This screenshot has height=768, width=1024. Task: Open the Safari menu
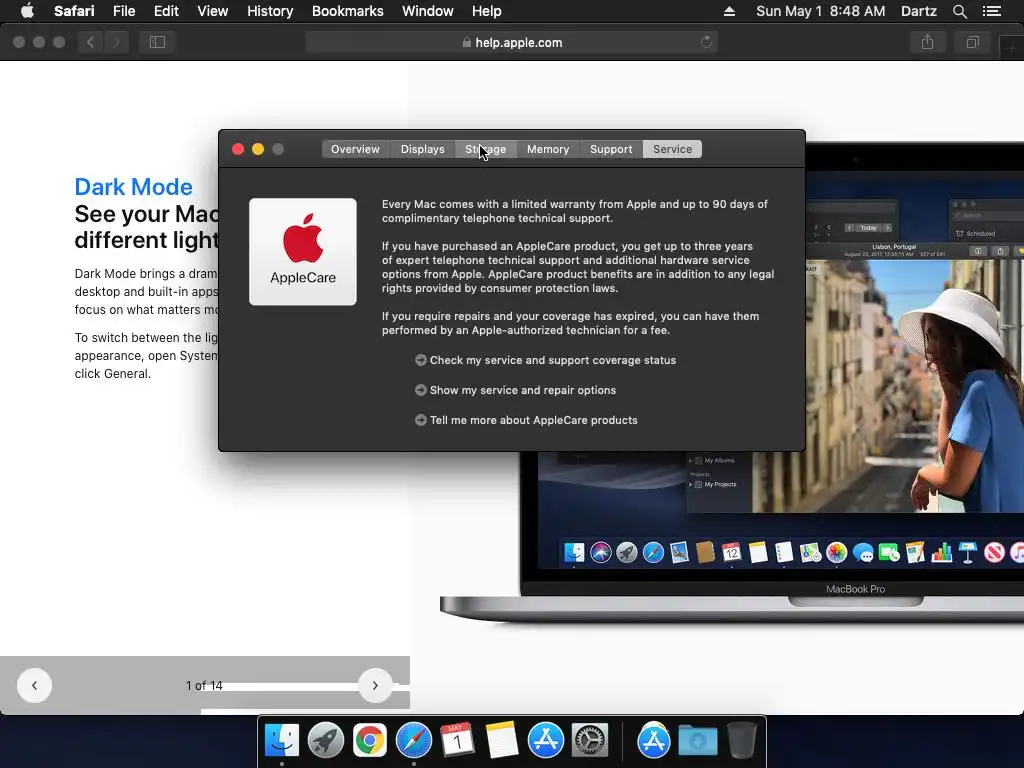coord(74,11)
